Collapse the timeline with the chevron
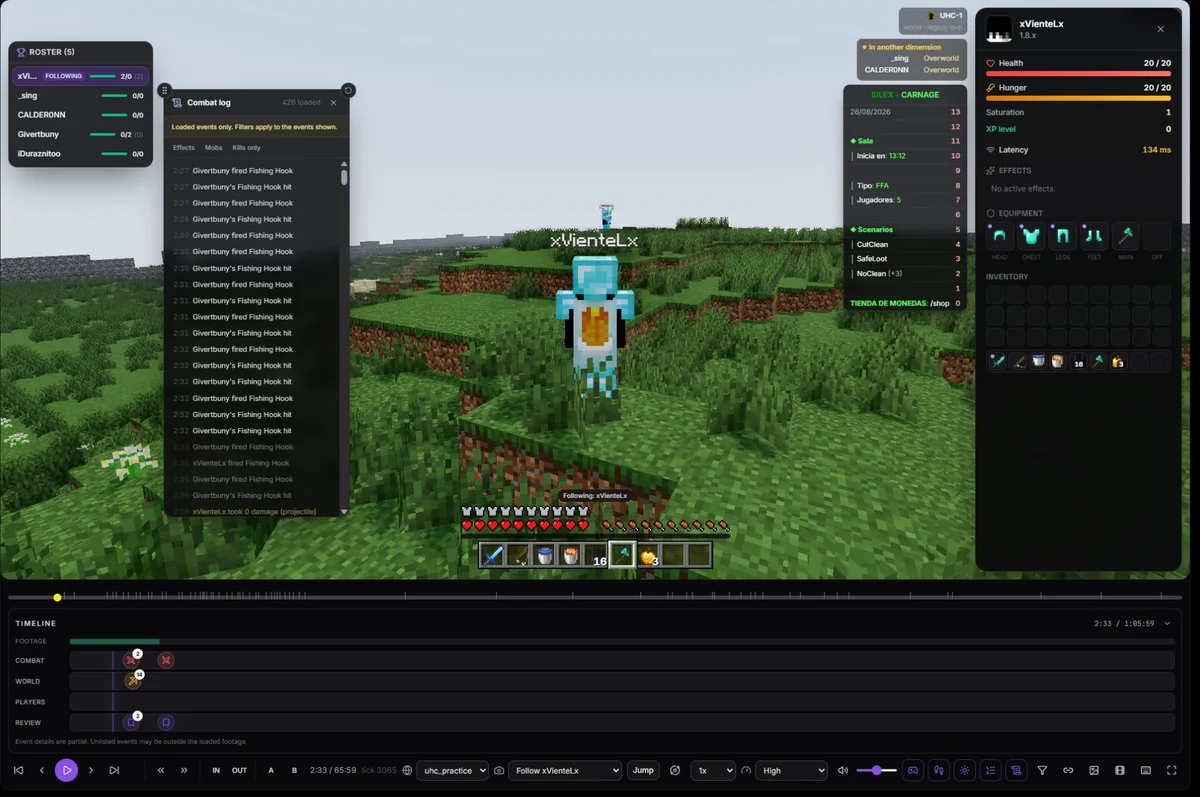The height and width of the screenshot is (797, 1200). pyautogui.click(x=1167, y=623)
